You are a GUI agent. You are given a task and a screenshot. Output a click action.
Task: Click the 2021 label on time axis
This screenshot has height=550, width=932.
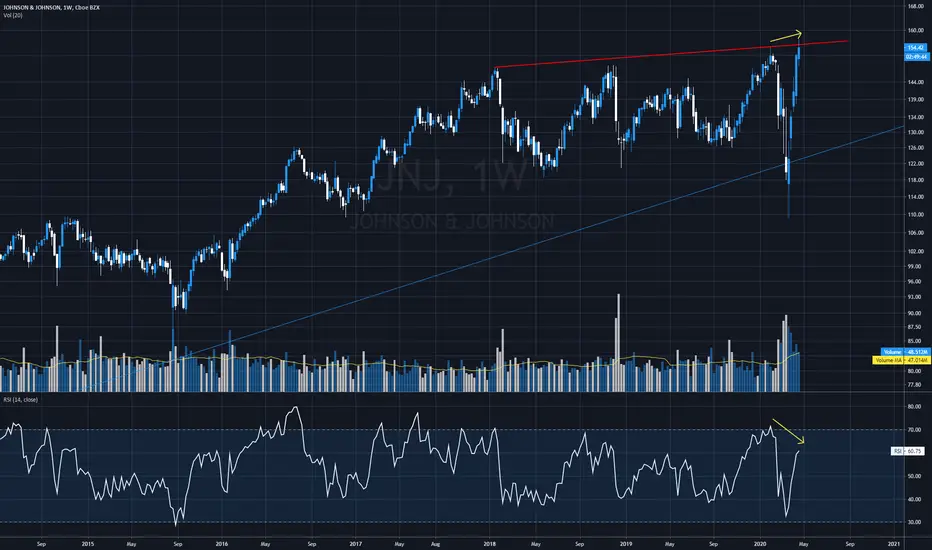(x=893, y=543)
